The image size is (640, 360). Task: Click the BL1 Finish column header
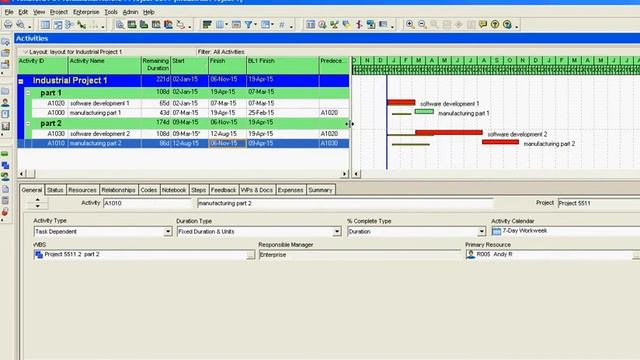(x=282, y=65)
